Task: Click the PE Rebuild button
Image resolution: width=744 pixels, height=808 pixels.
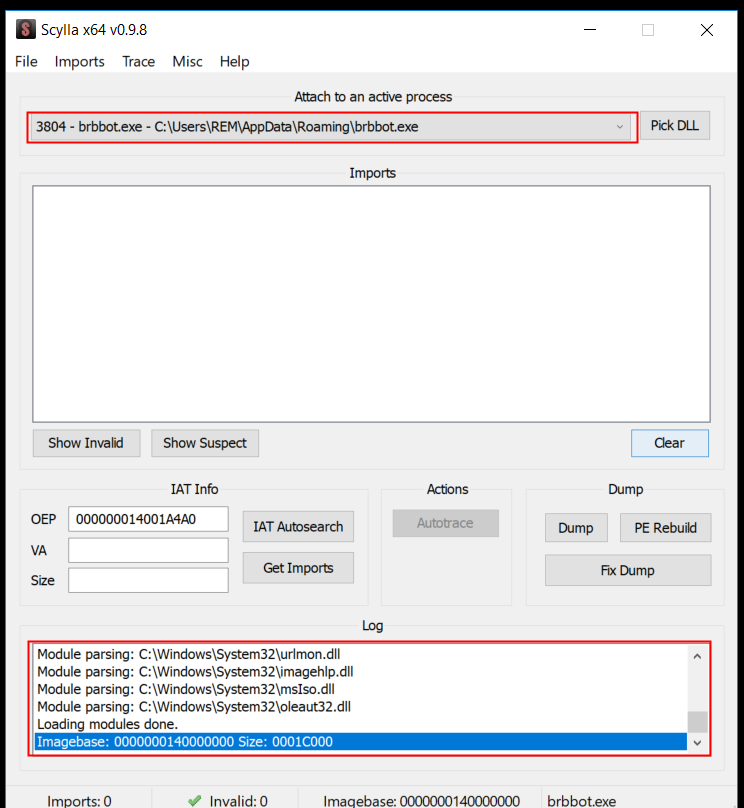Action: 665,528
